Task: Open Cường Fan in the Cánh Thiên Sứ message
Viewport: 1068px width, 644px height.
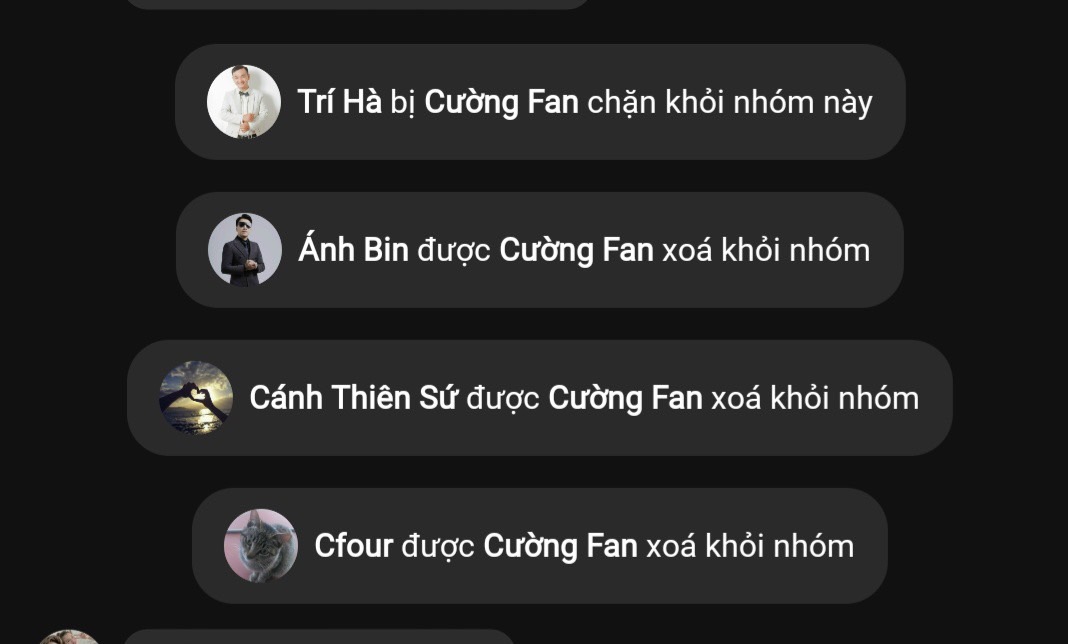Action: (625, 398)
